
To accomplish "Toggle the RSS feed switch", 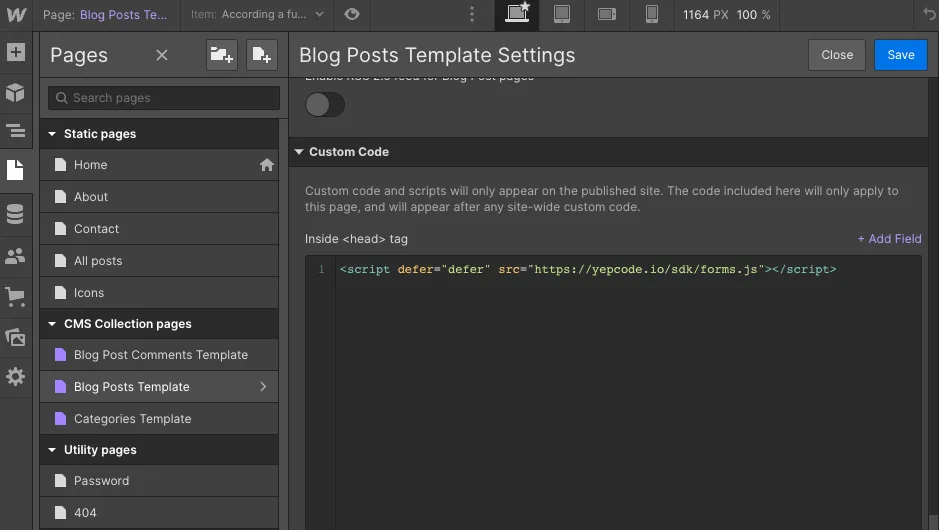I will click(x=324, y=104).
